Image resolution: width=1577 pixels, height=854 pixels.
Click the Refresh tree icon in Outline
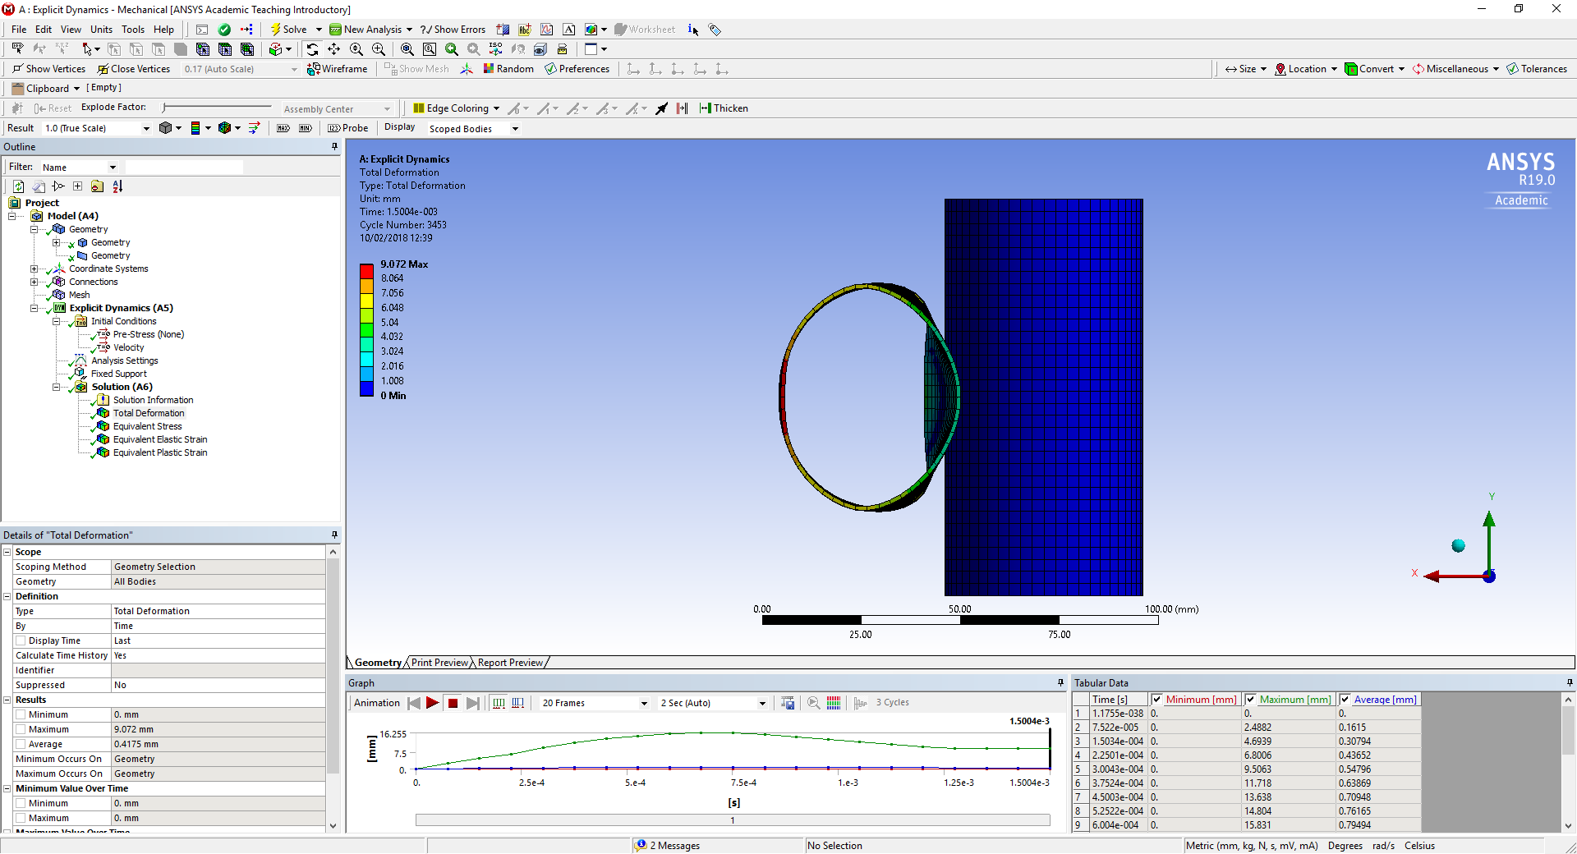[x=18, y=186]
